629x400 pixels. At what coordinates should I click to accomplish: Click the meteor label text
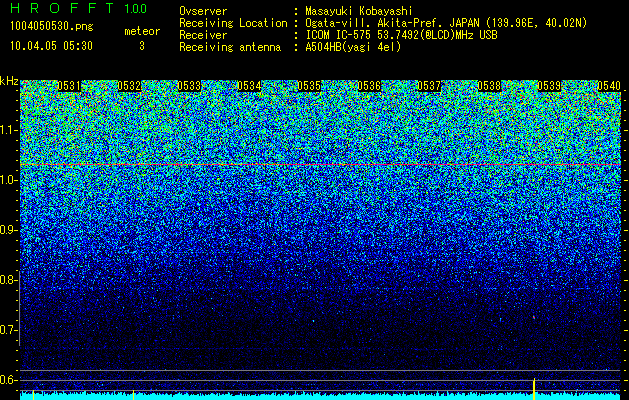[x=142, y=31]
